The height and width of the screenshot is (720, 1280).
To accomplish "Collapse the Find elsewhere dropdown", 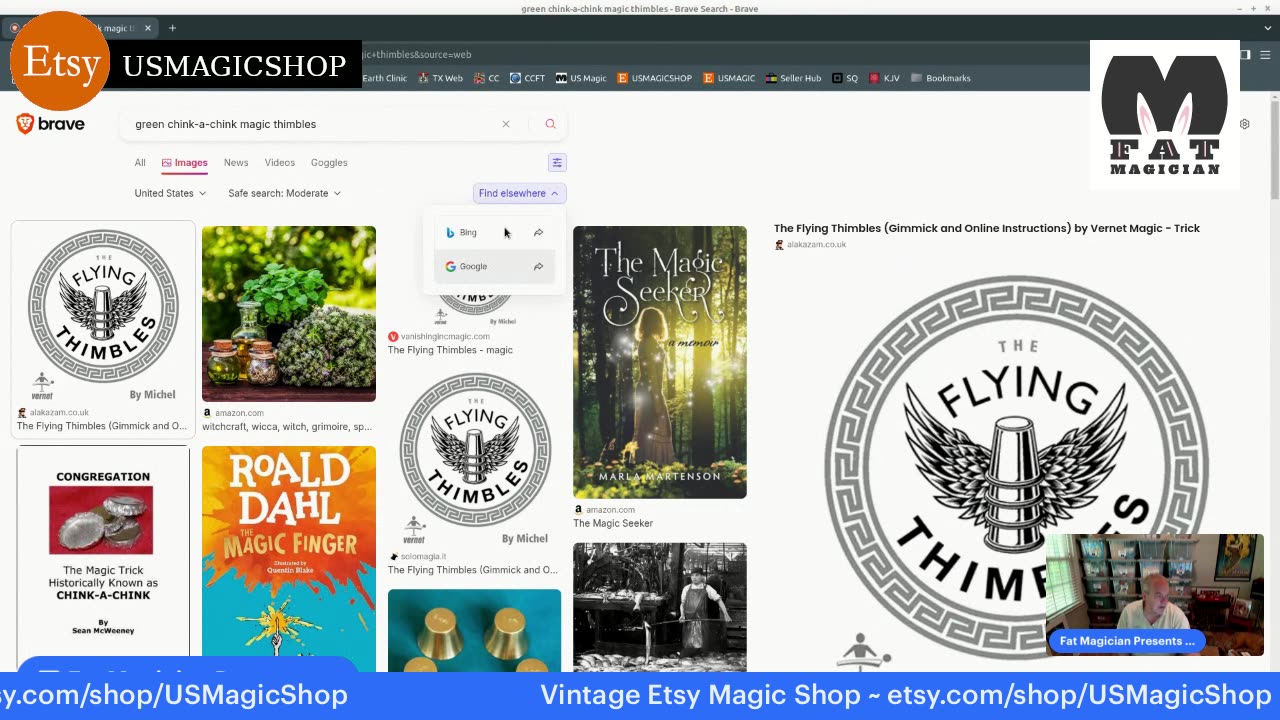I will pos(519,193).
